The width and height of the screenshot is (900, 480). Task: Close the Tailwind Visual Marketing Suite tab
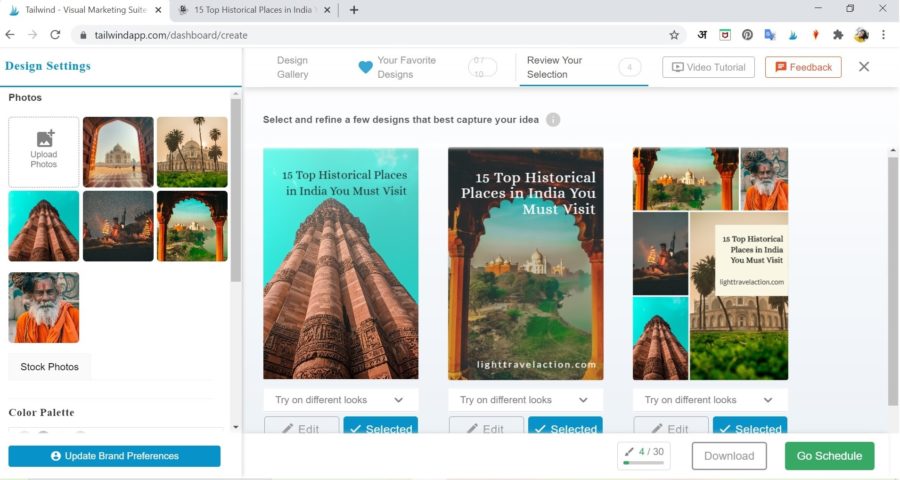158,10
